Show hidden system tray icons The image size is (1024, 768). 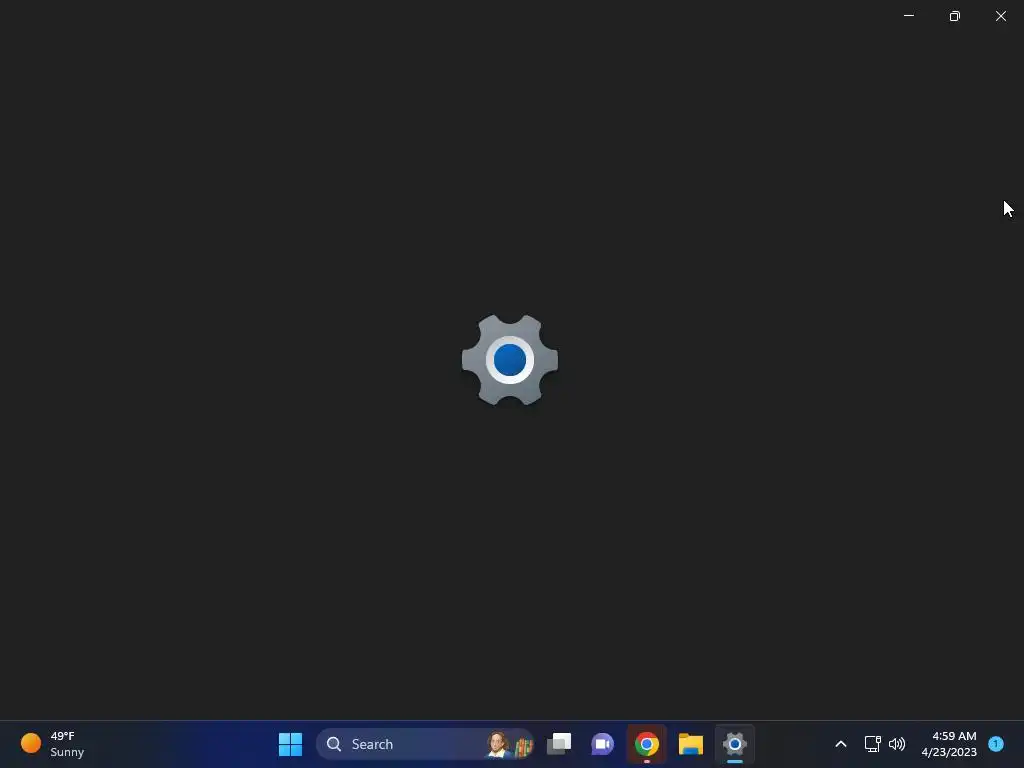coord(840,744)
